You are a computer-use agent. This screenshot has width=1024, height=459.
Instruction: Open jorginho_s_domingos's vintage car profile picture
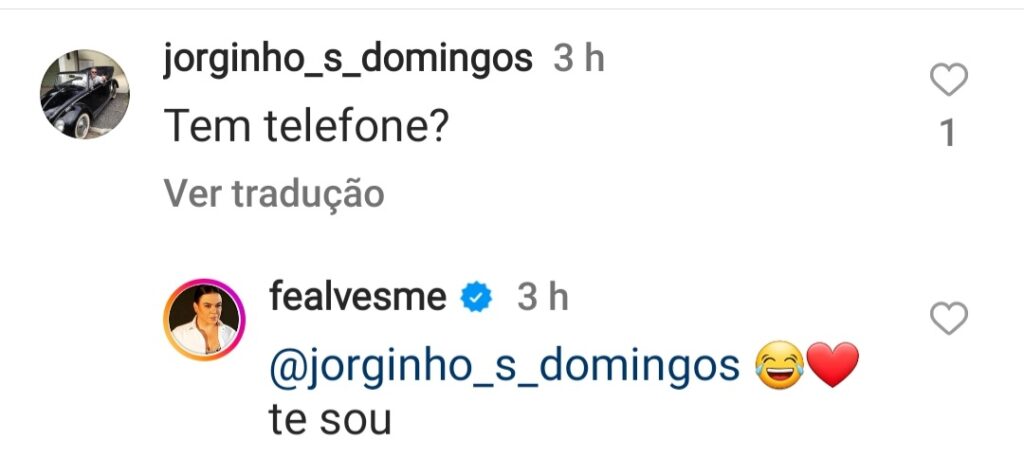pos(84,94)
